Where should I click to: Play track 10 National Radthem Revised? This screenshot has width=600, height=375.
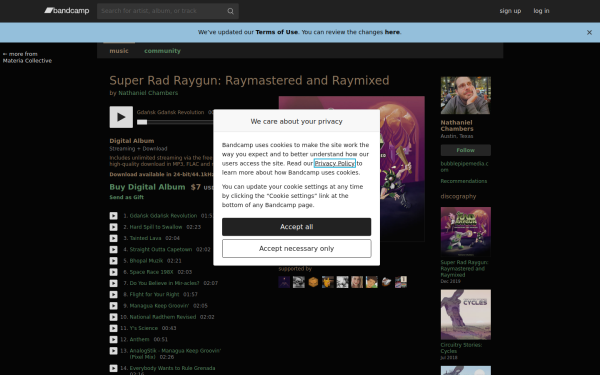[x=114, y=317]
